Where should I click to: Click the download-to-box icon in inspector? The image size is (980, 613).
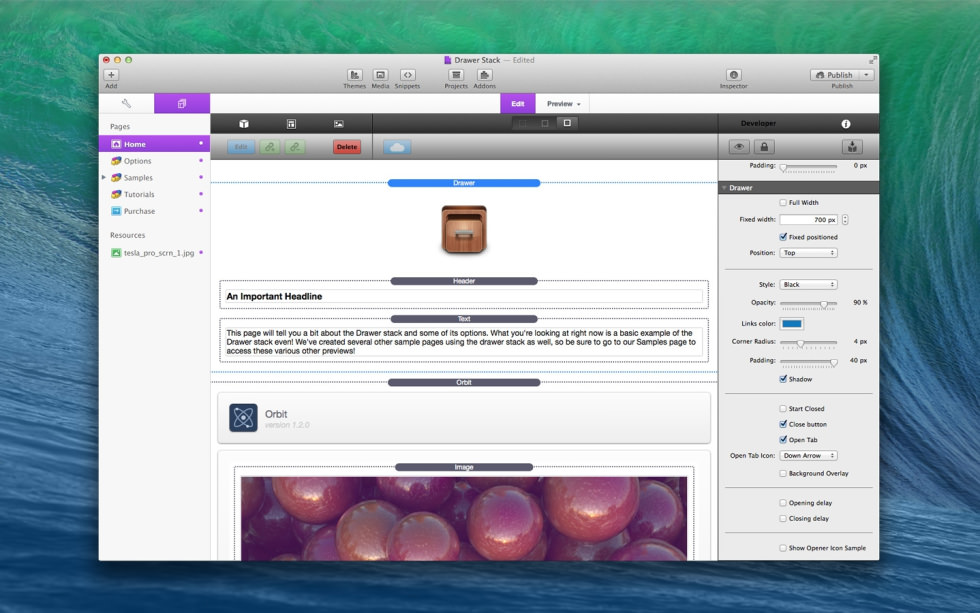[x=852, y=147]
